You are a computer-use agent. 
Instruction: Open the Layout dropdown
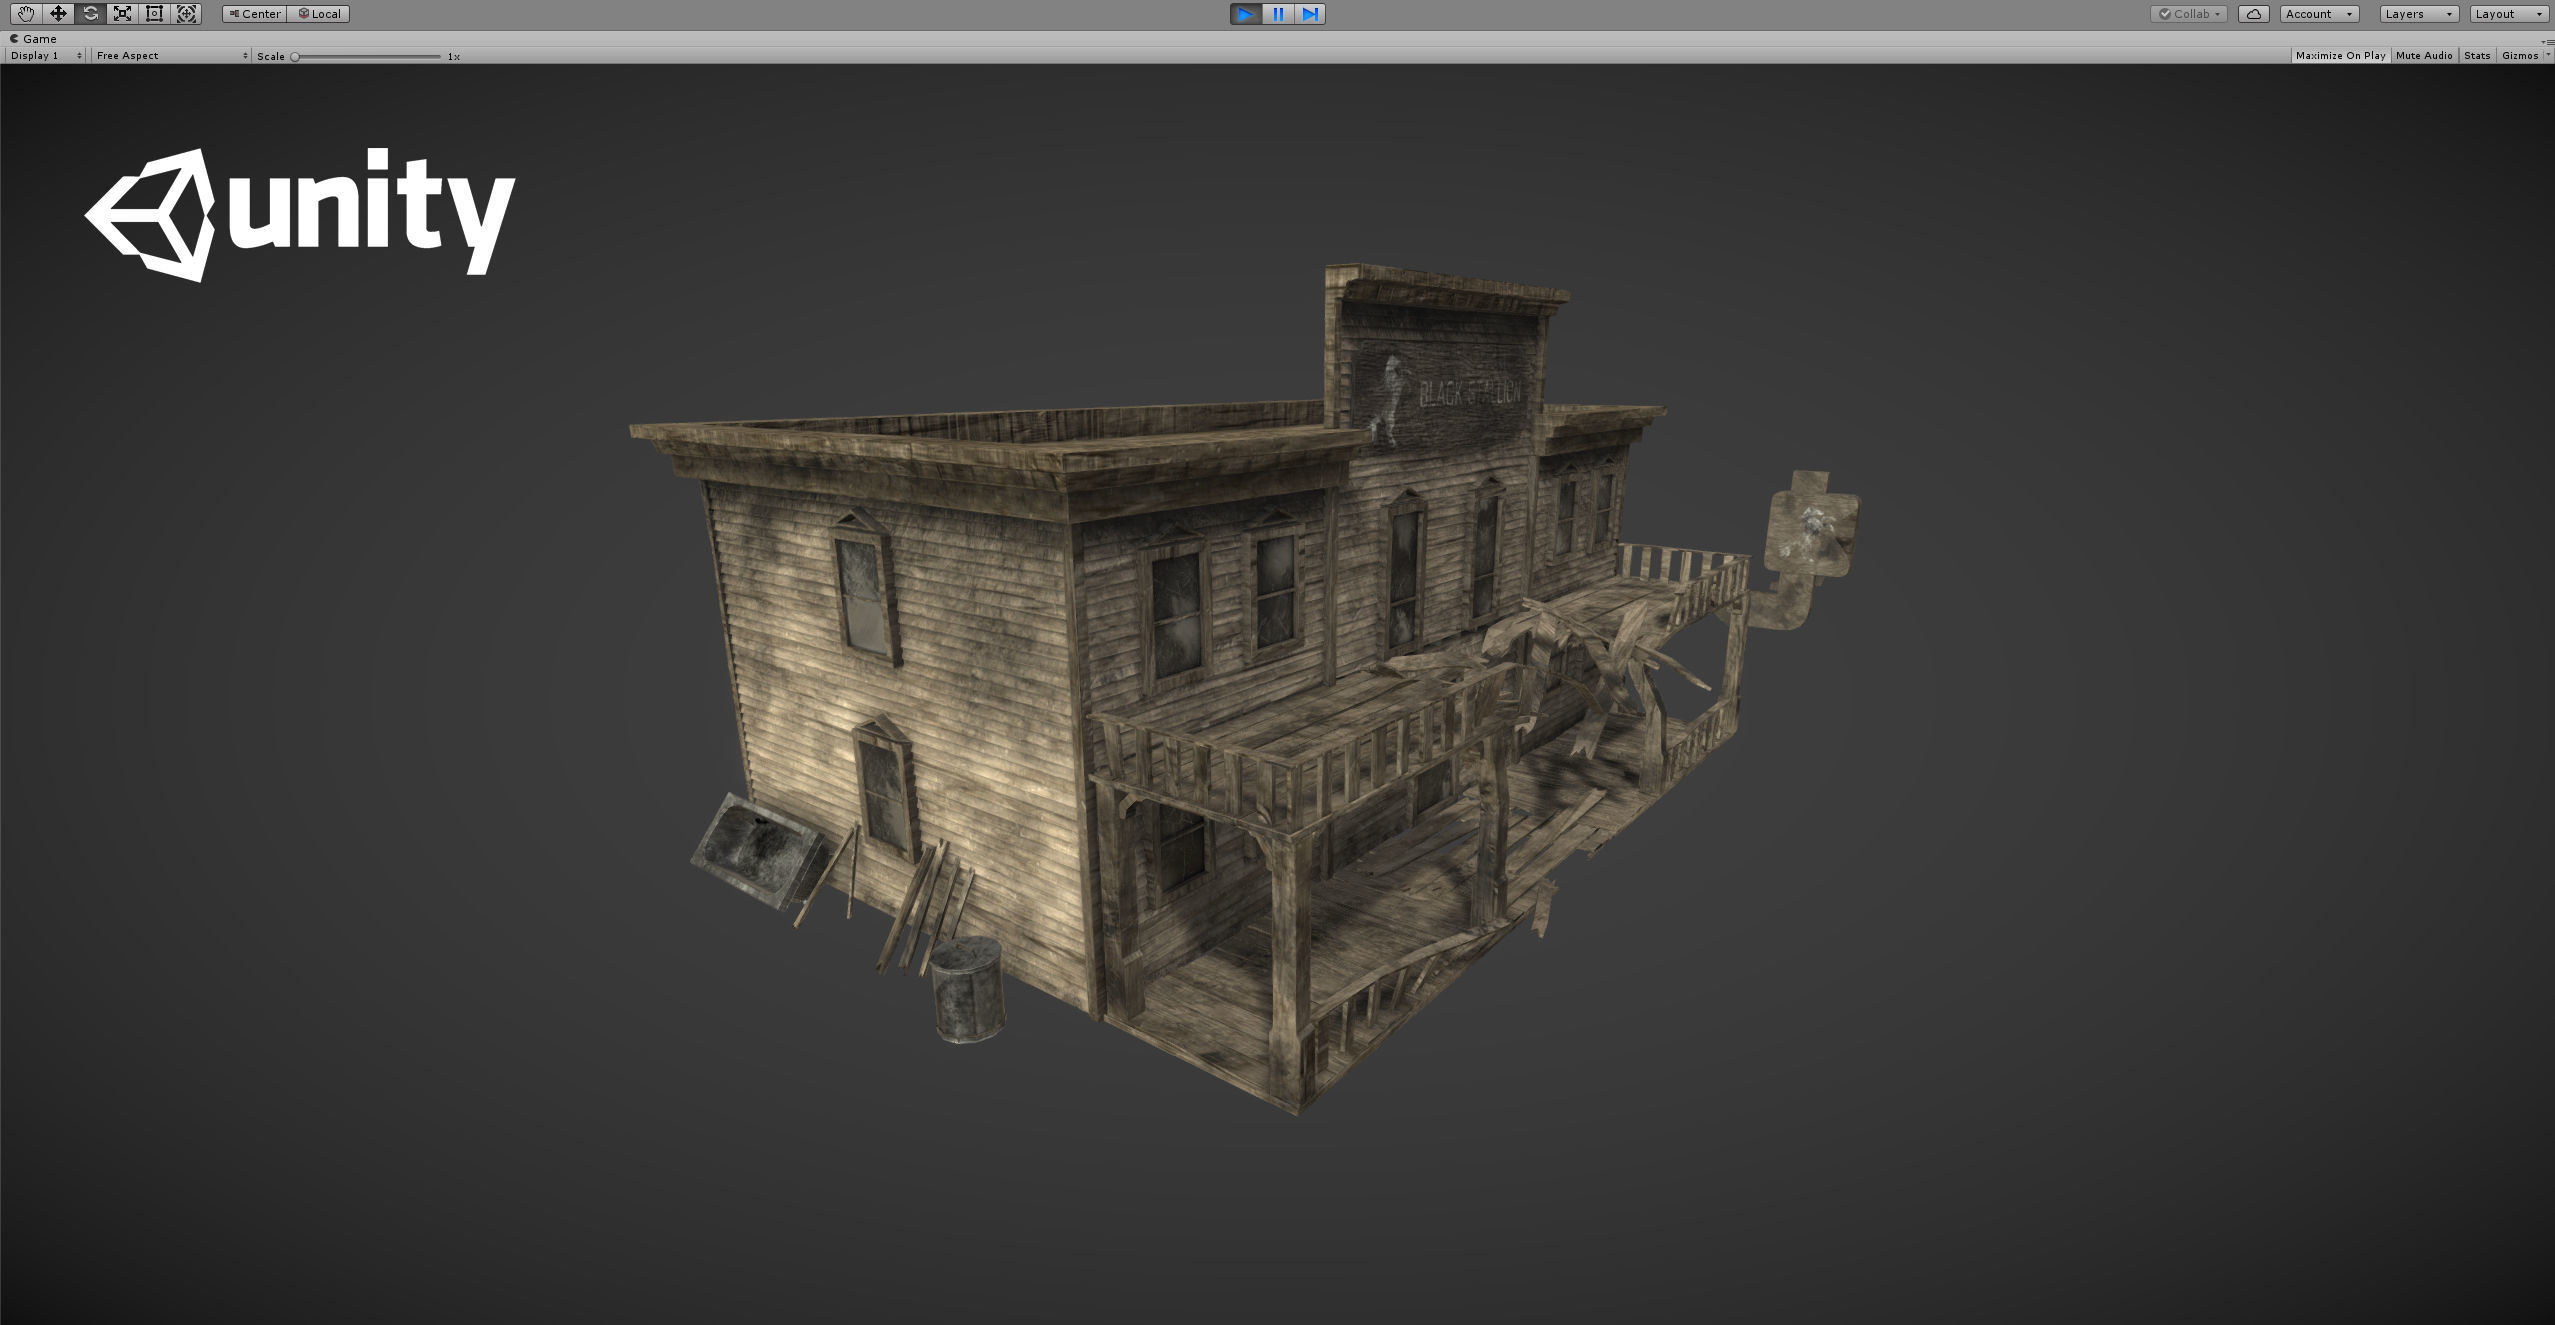(x=2508, y=14)
